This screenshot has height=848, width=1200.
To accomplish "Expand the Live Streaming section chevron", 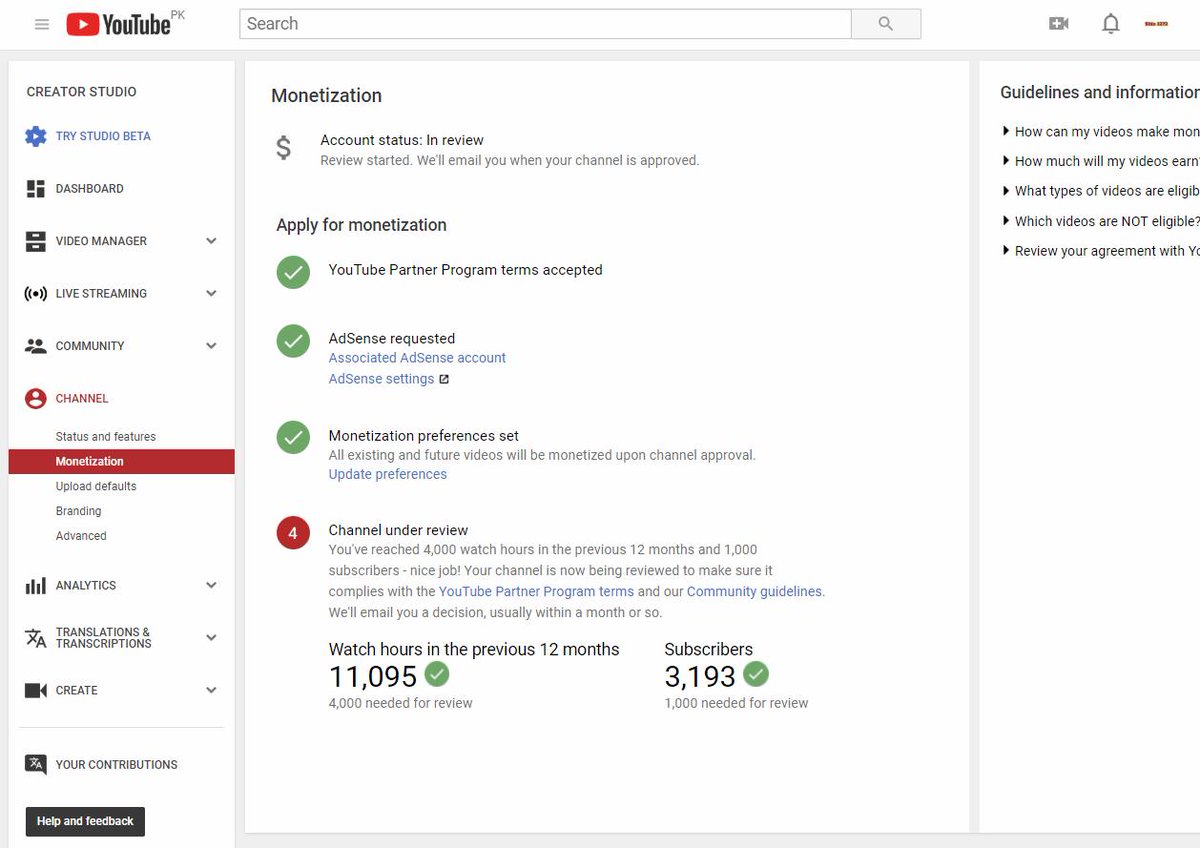I will click(x=211, y=294).
